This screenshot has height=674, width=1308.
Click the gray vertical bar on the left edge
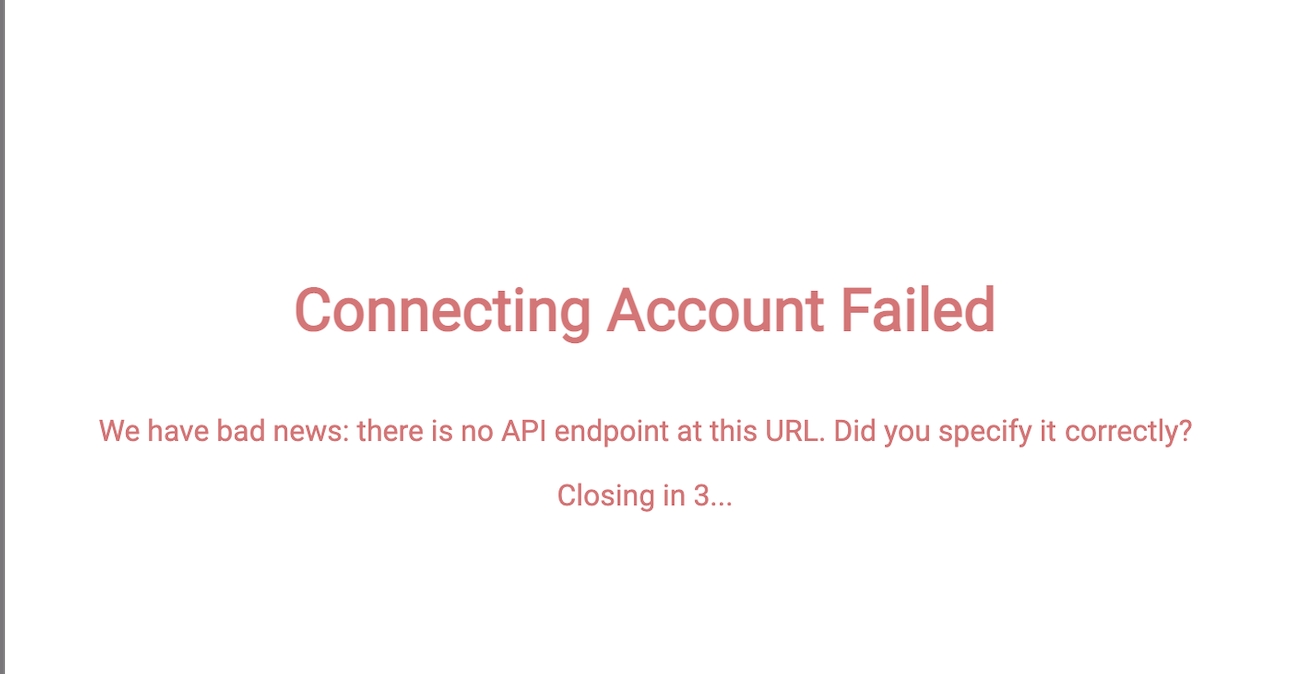[x=3, y=337]
